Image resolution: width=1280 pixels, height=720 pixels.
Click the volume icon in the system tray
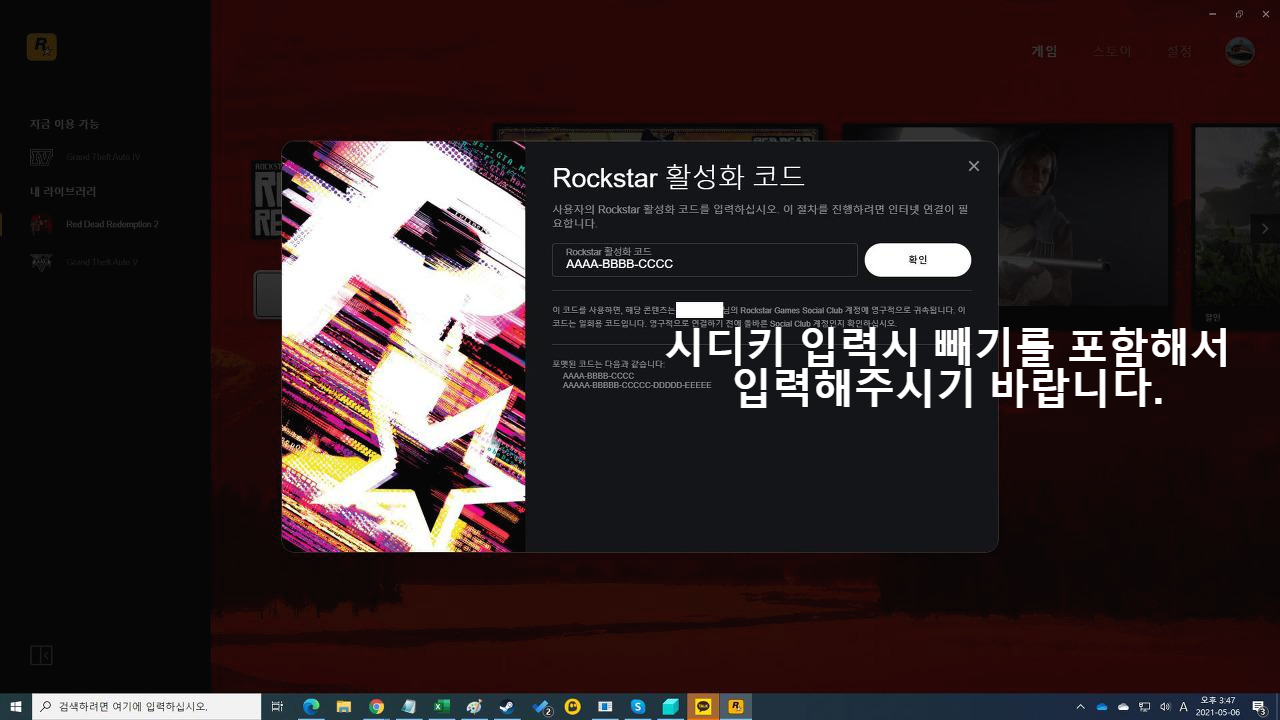[x=1164, y=706]
